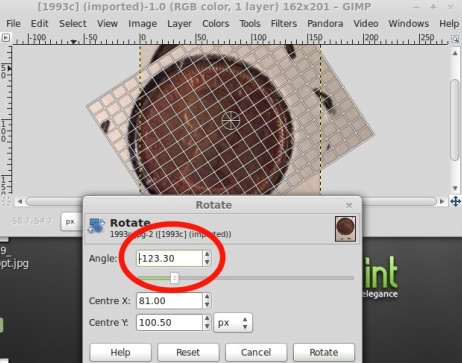Click the Centre Y input field
462x363 pixels.
(169, 322)
